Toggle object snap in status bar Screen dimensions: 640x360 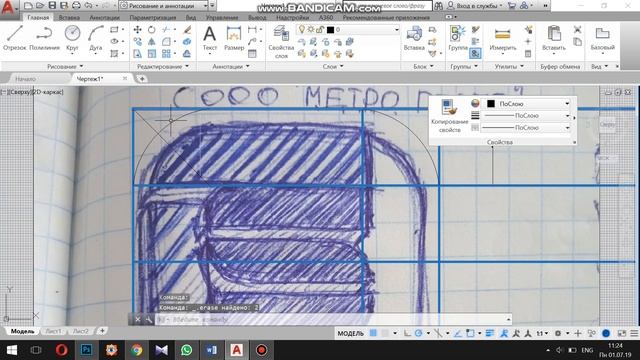pos(470,333)
